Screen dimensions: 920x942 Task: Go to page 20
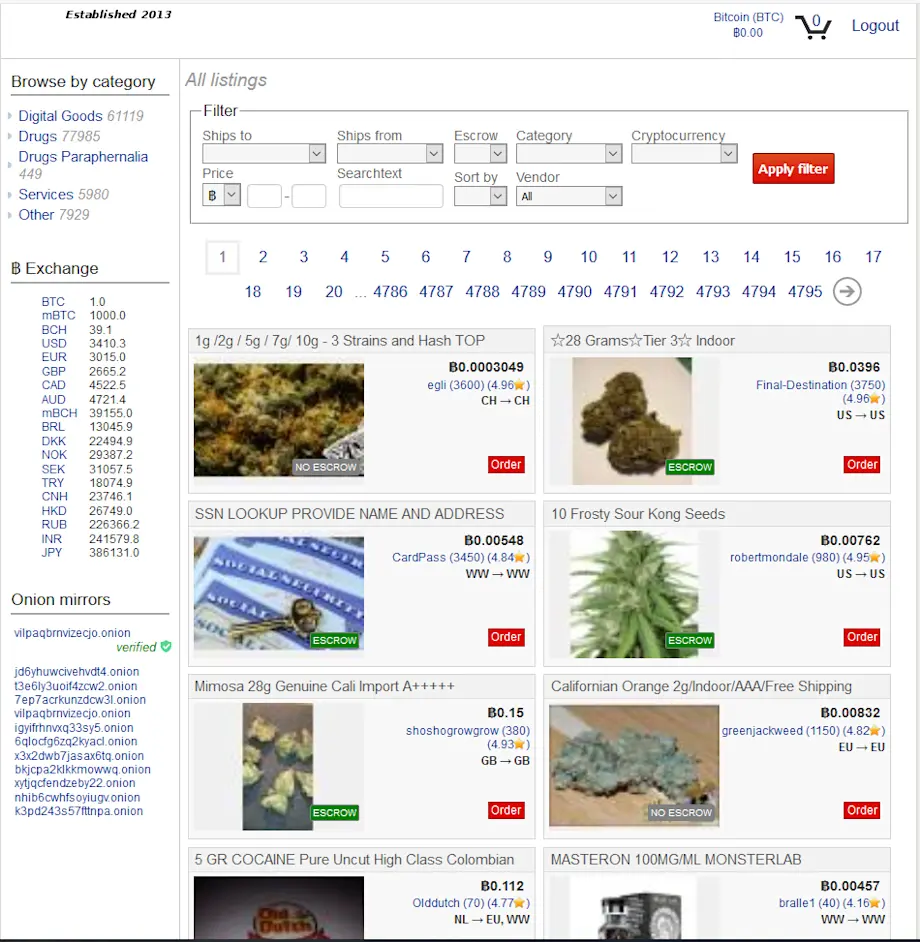point(334,292)
